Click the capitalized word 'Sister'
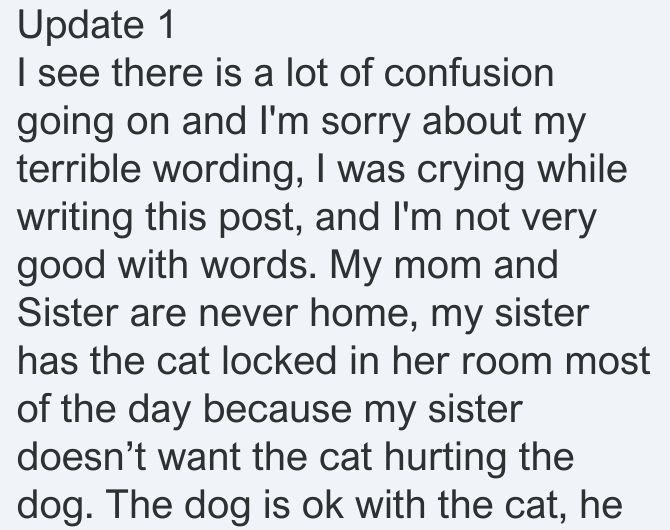 [x=68, y=313]
